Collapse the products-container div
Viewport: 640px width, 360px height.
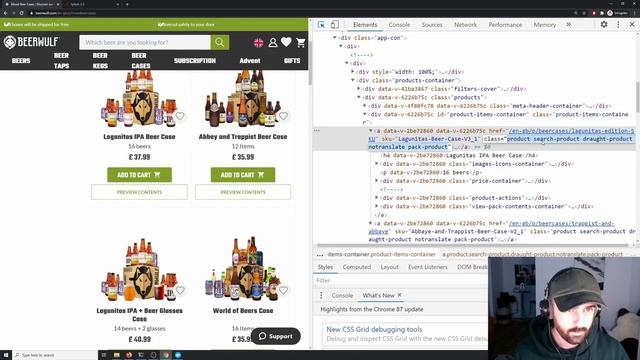tap(353, 80)
